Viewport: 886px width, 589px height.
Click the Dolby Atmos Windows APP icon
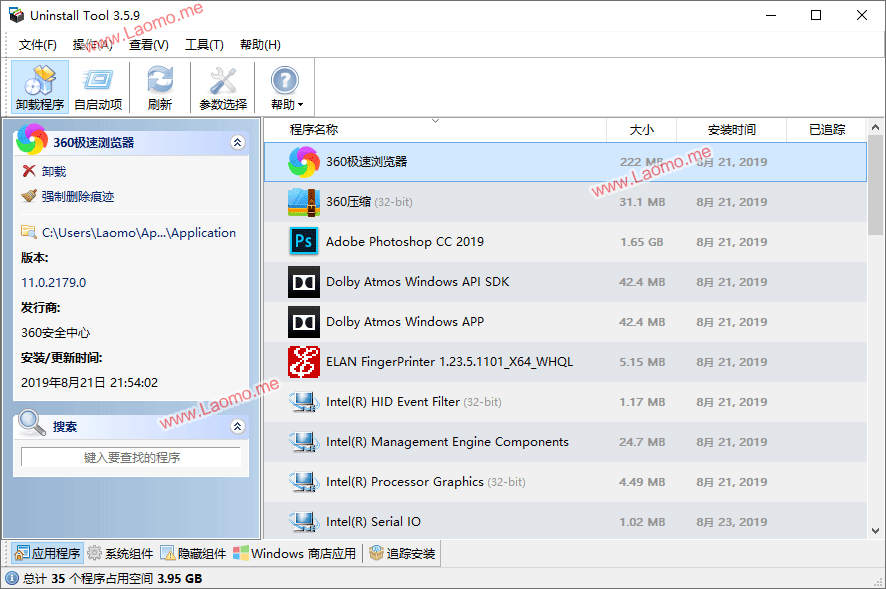(x=304, y=322)
